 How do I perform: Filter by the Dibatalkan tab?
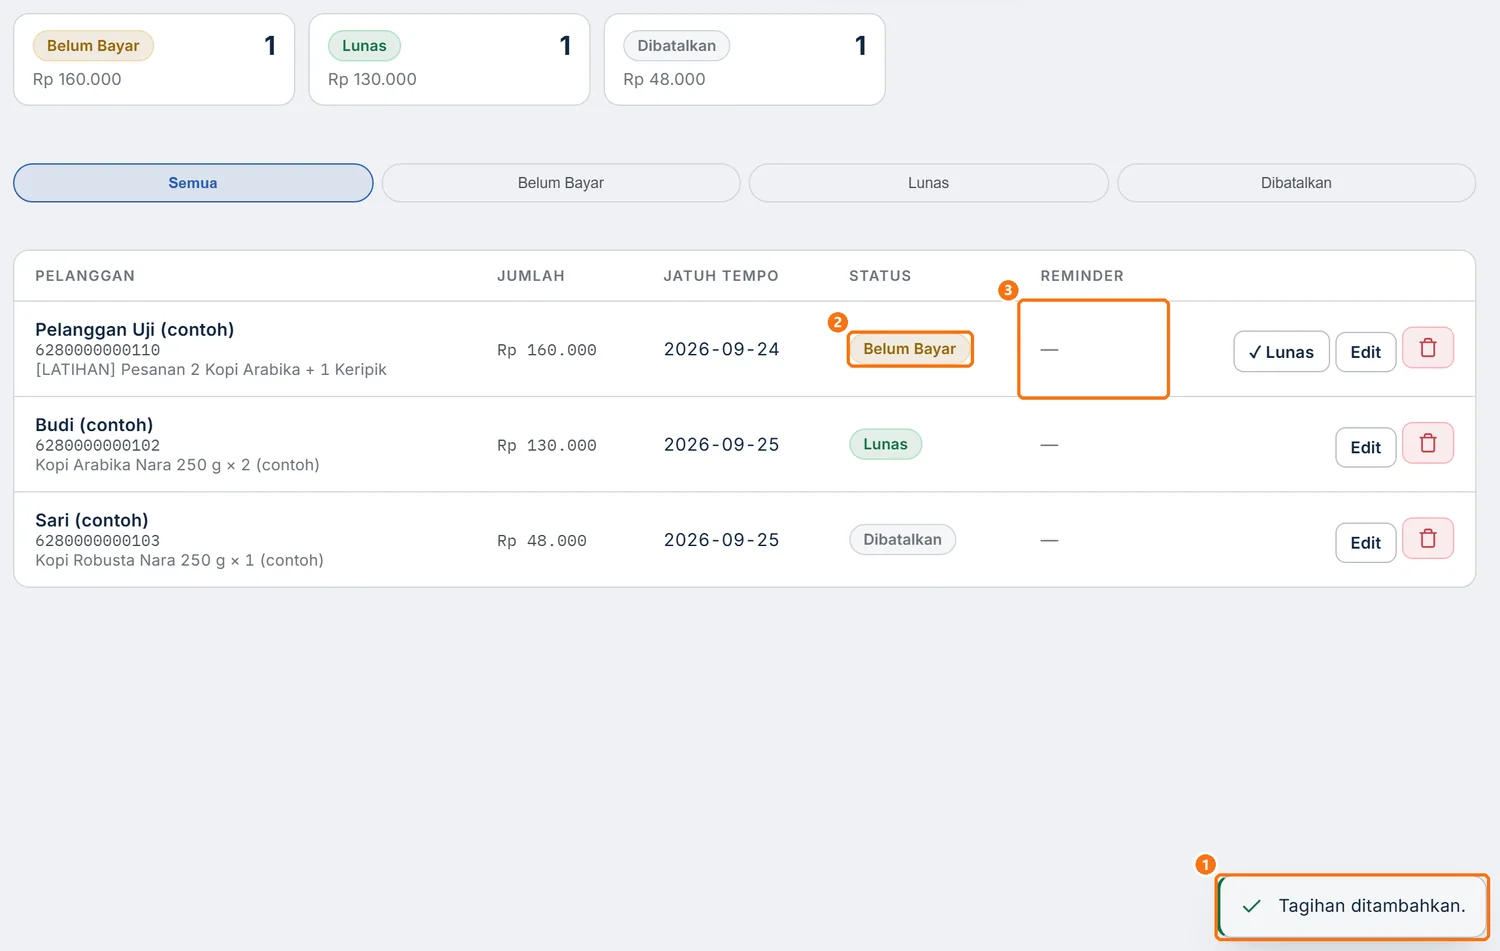click(1296, 183)
